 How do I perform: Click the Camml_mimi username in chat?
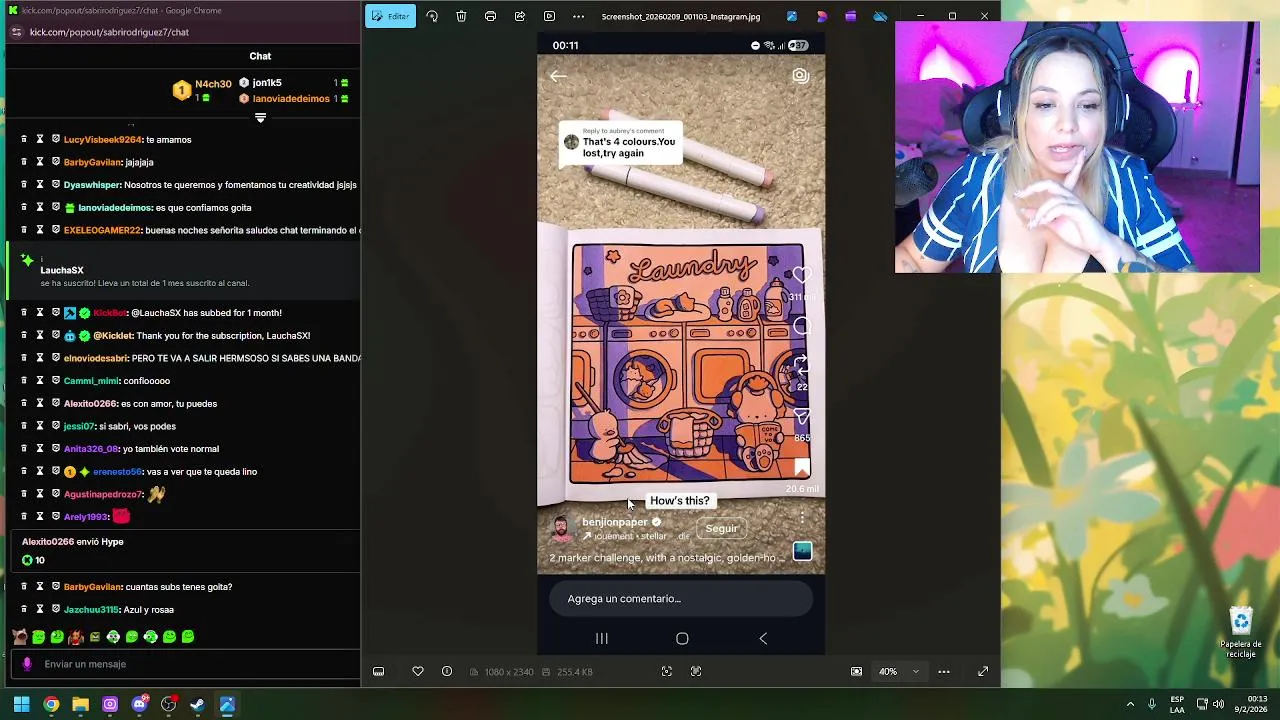coord(90,381)
